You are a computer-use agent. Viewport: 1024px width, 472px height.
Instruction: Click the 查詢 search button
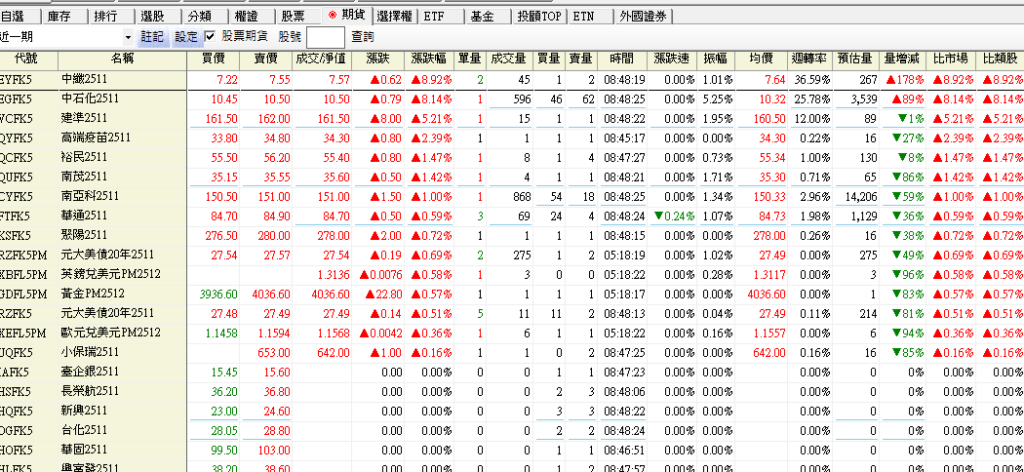click(x=363, y=36)
